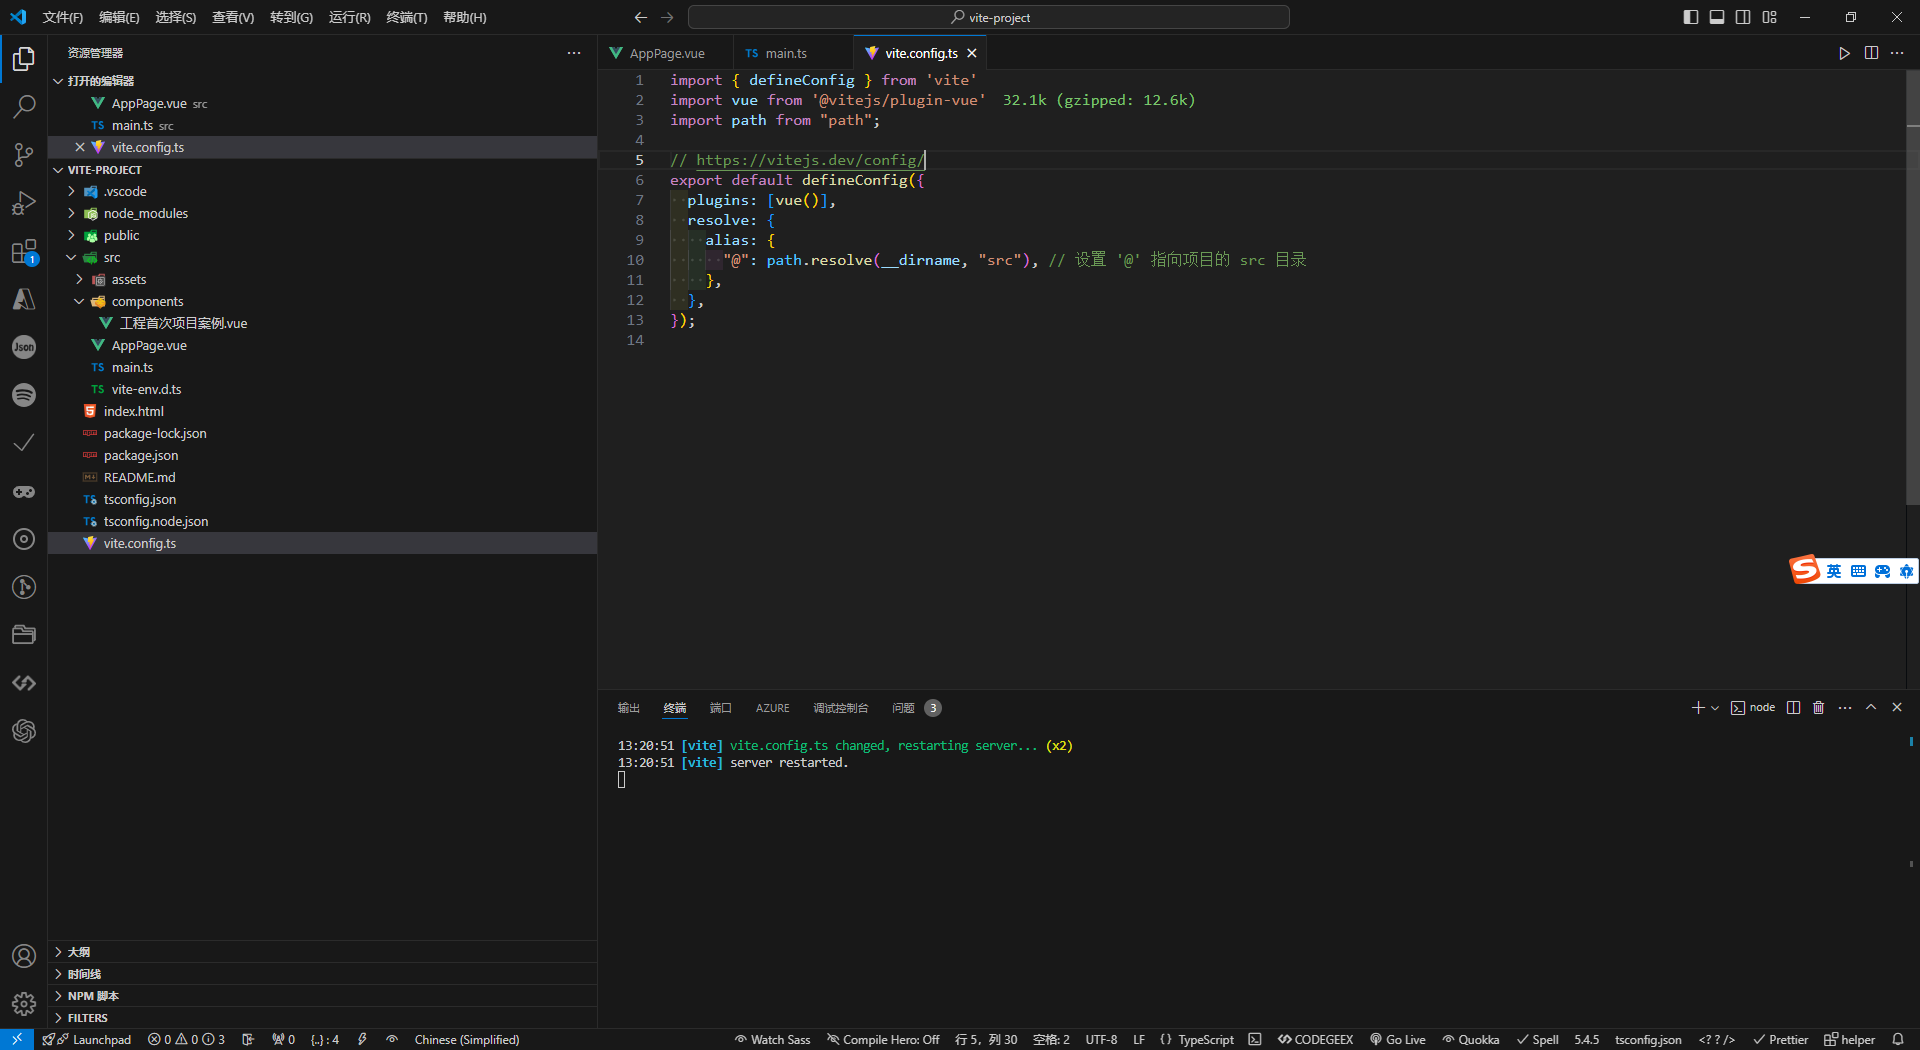Viewport: 1920px width, 1050px height.
Task: Open the Explorer view in activity bar
Action: 24,59
